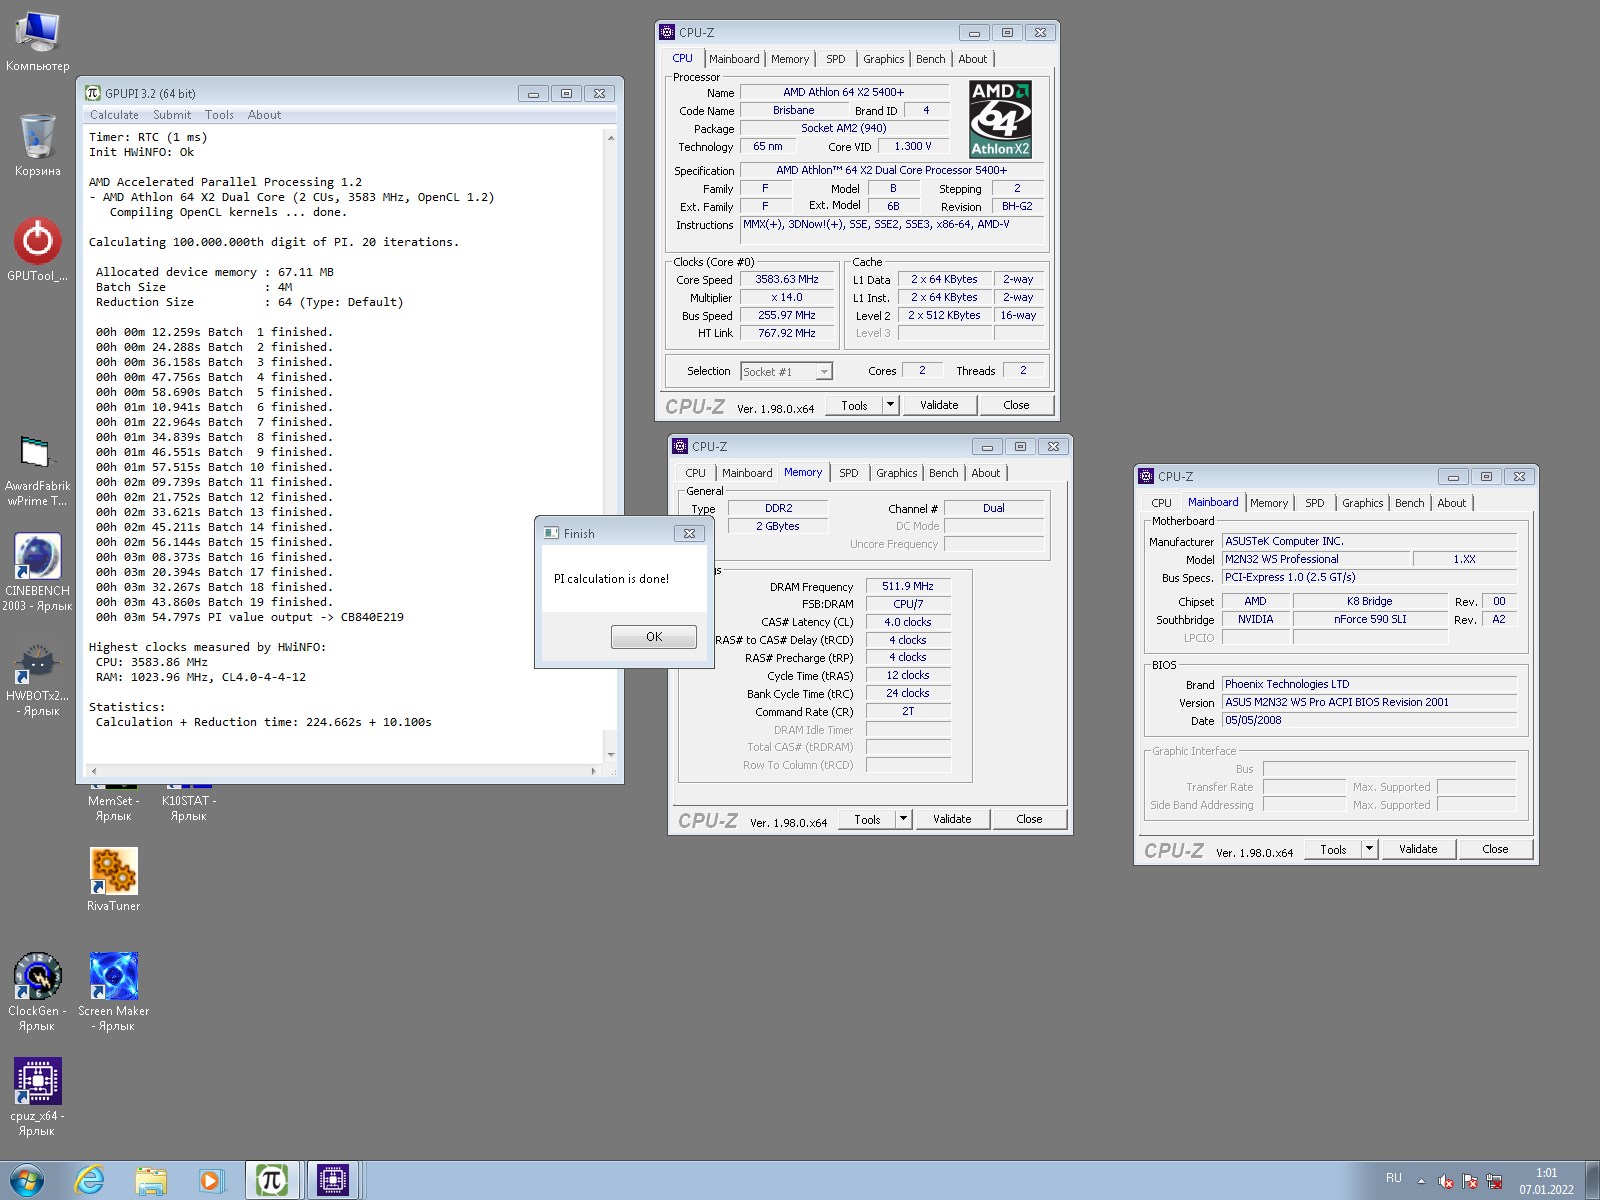
Task: Switch to CPU-Z taskbar button
Action: click(333, 1180)
